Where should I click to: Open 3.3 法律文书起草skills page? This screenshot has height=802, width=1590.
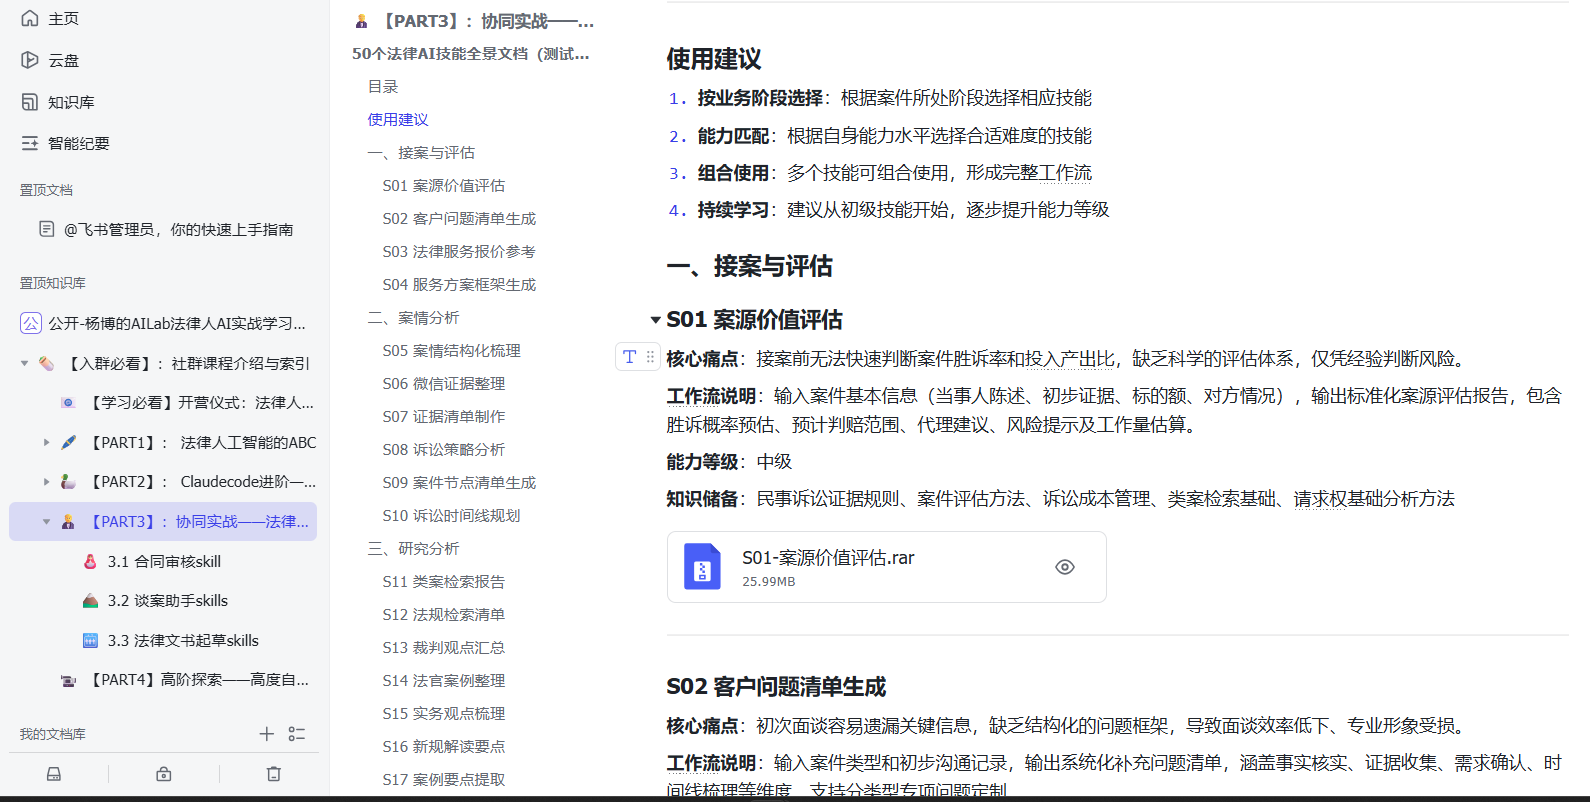(183, 640)
